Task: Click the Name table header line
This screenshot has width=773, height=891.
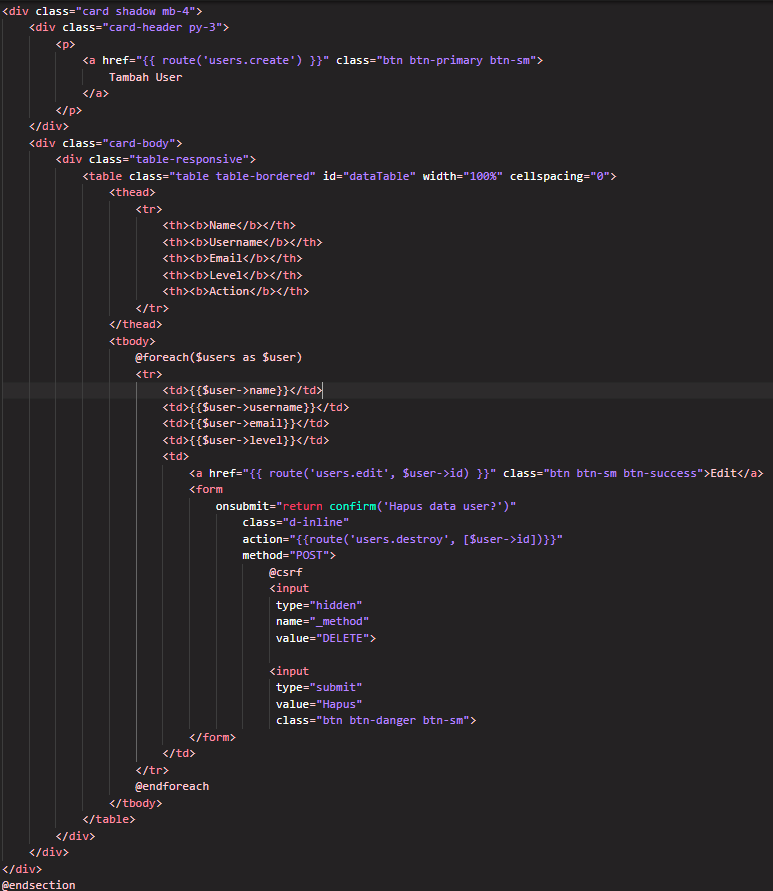Action: (x=229, y=226)
